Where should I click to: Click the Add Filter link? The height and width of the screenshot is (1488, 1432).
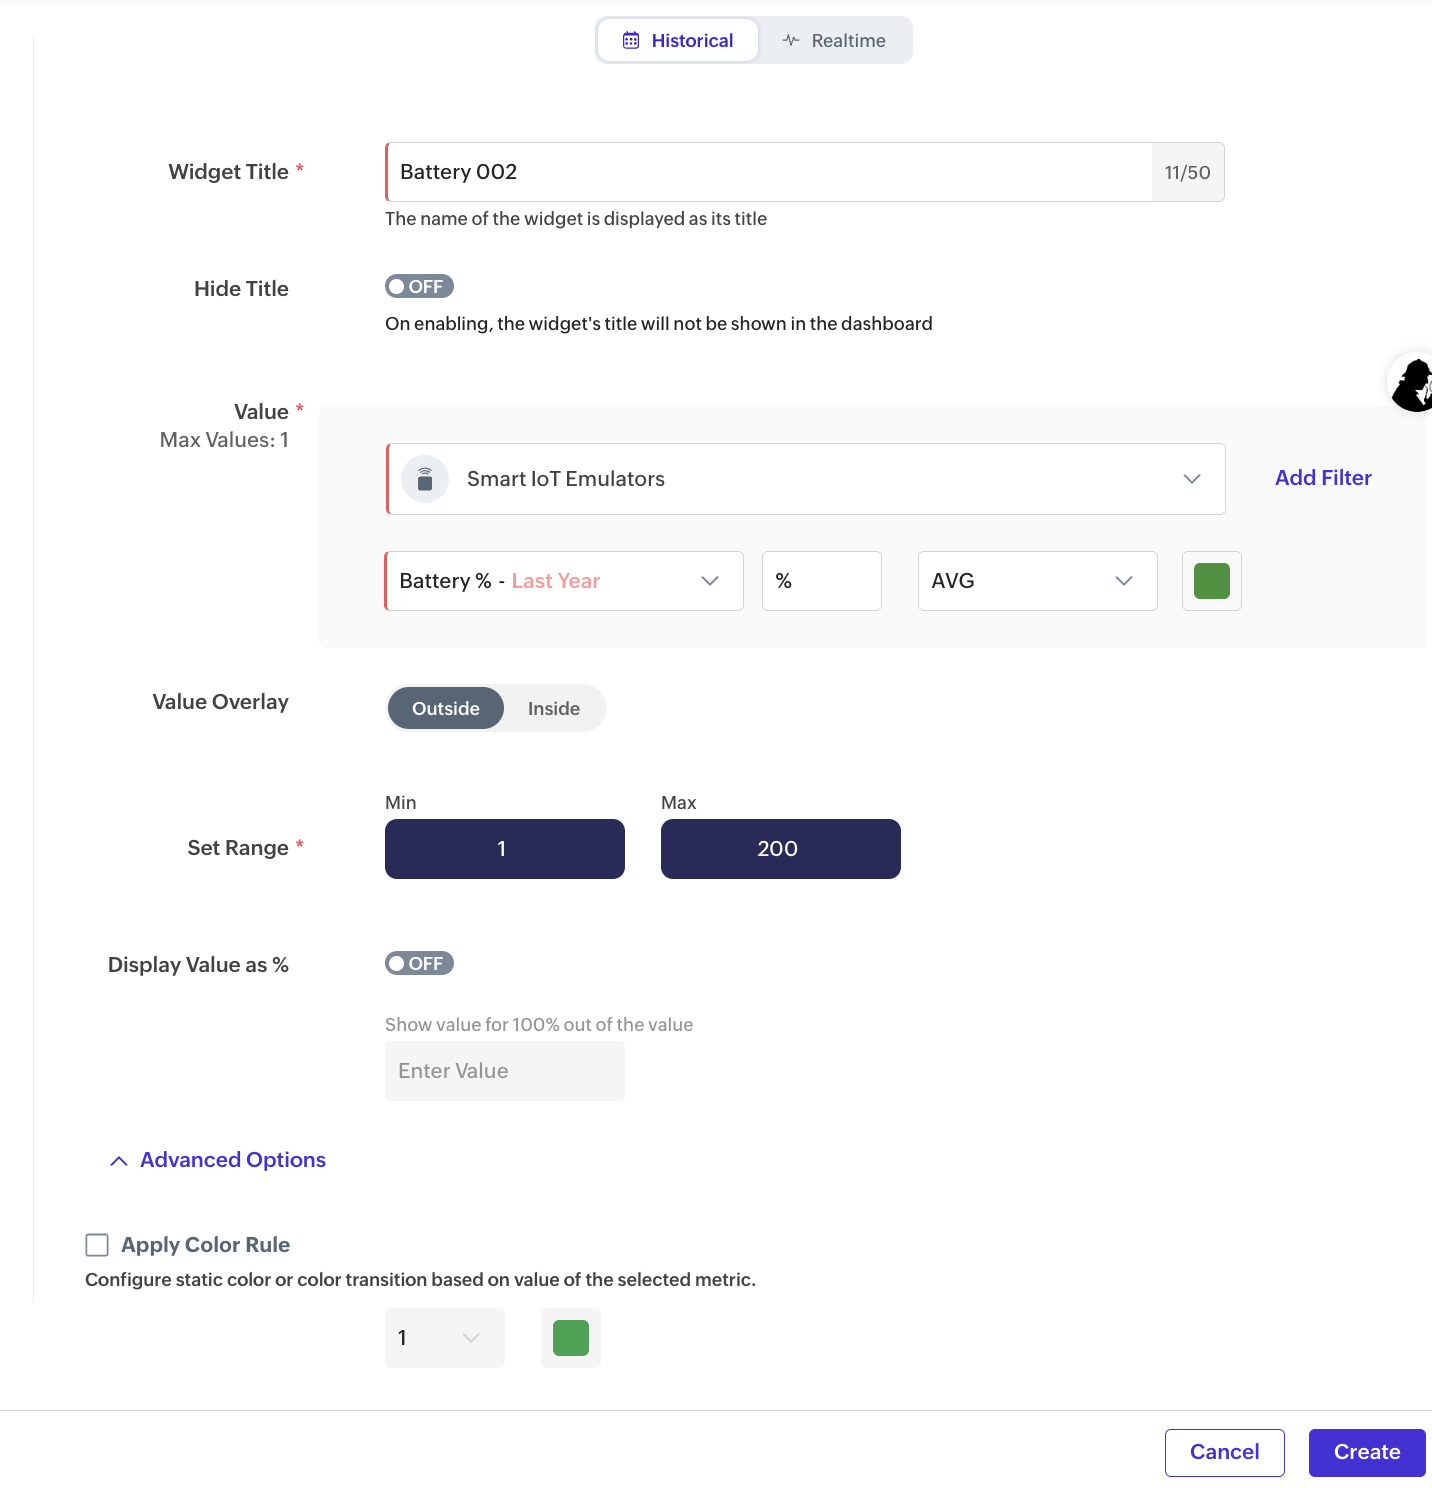click(x=1323, y=478)
